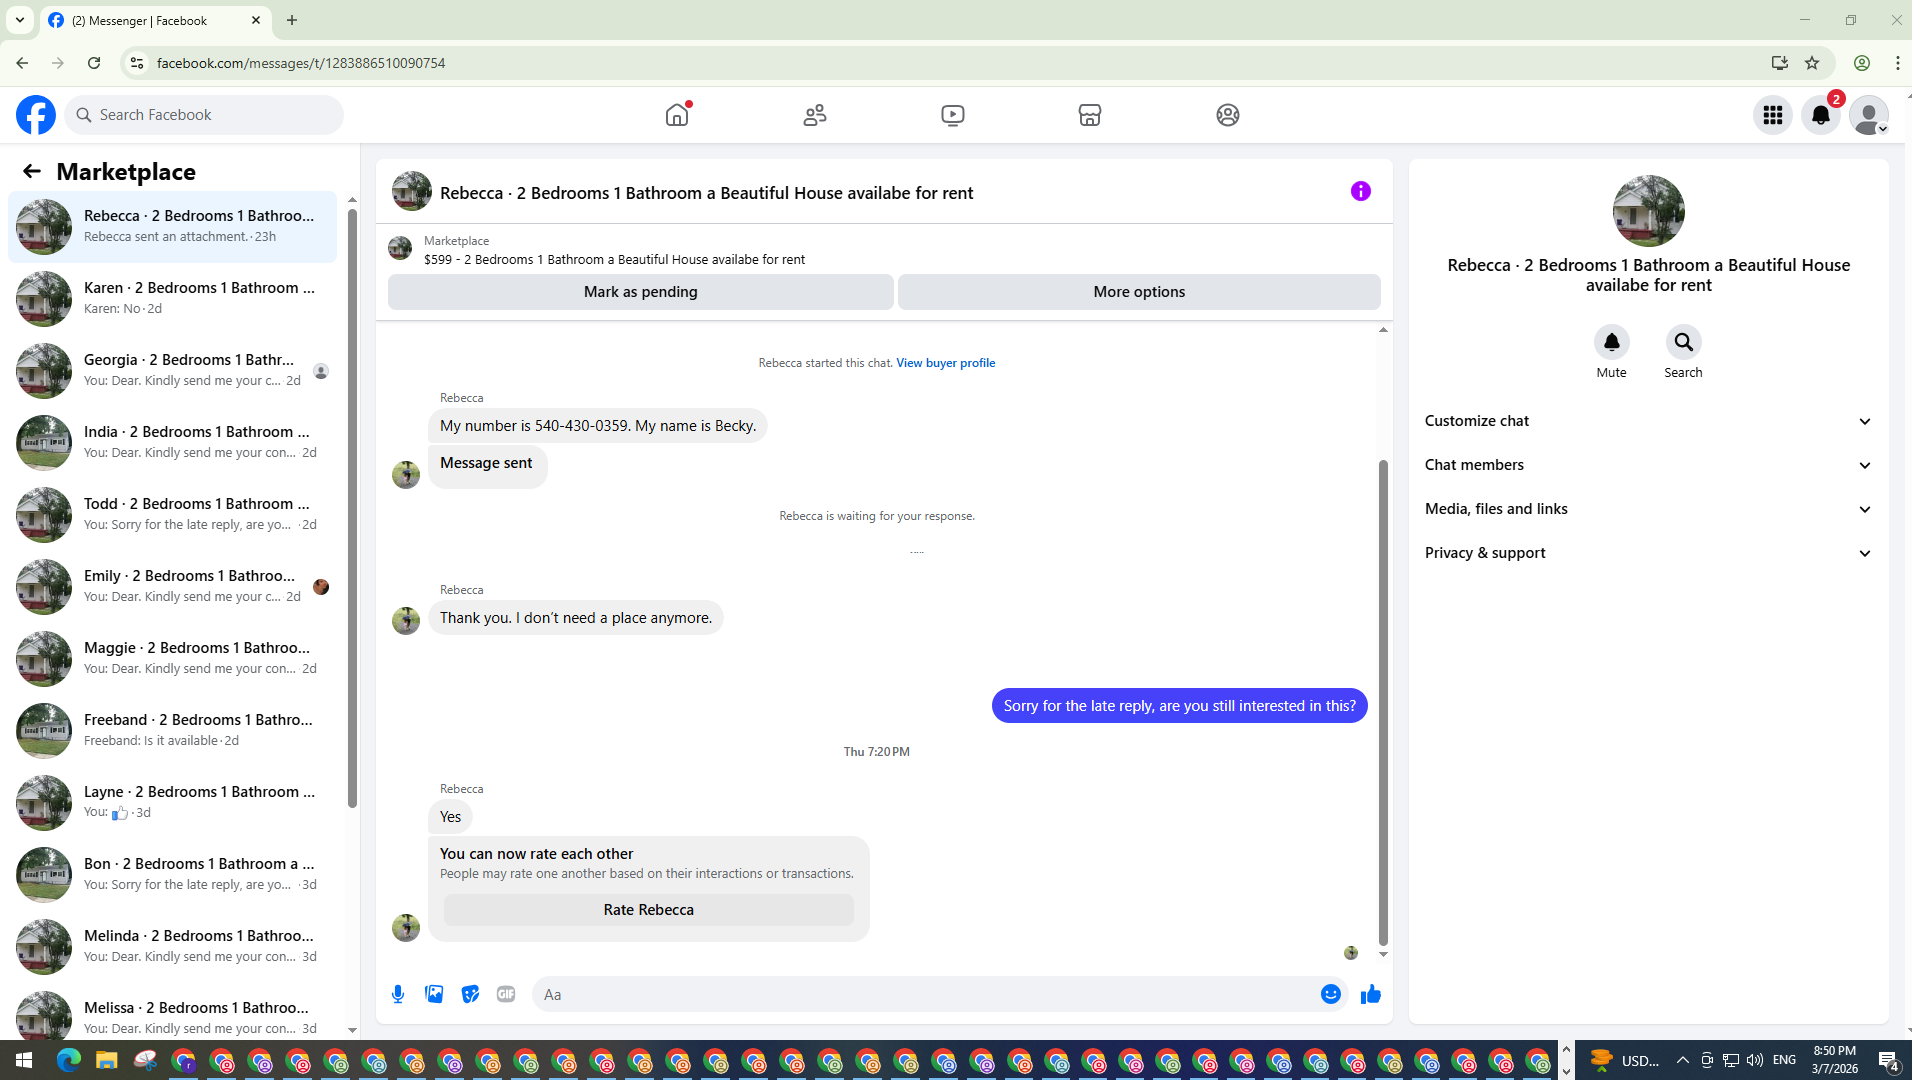Click the browser address bar URL

301,63
